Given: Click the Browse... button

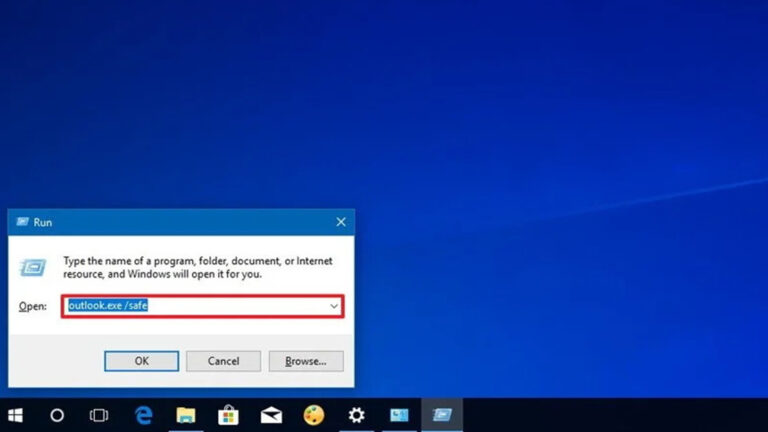Looking at the screenshot, I should tap(306, 361).
